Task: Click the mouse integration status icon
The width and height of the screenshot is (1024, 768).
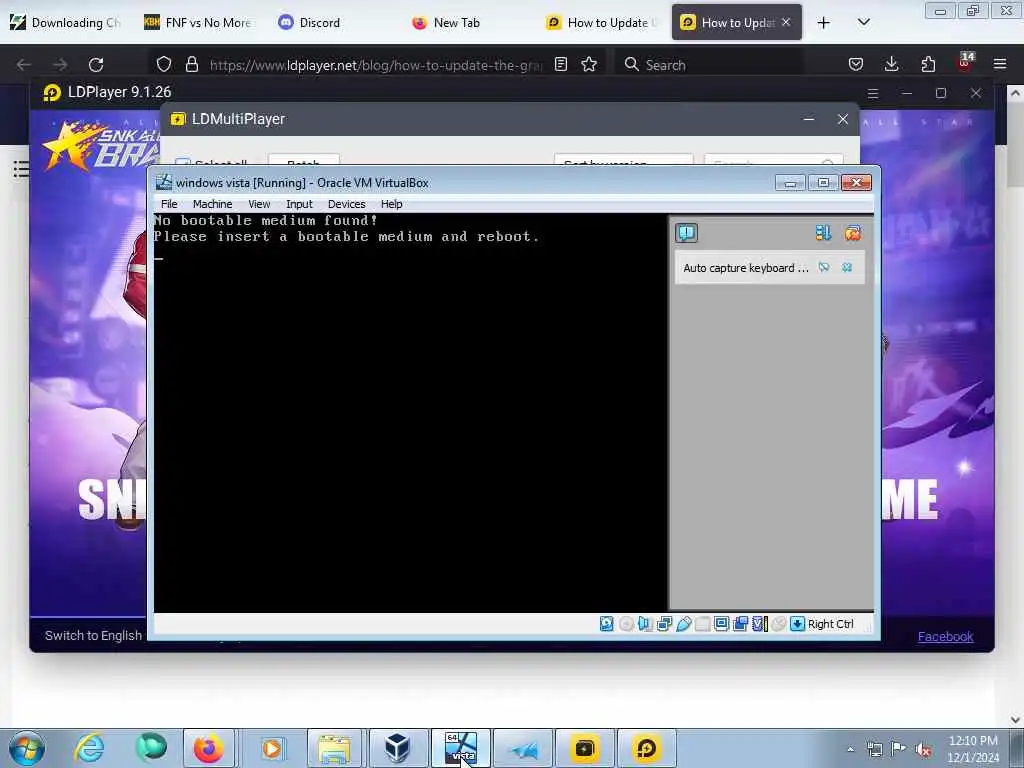Action: click(x=778, y=624)
